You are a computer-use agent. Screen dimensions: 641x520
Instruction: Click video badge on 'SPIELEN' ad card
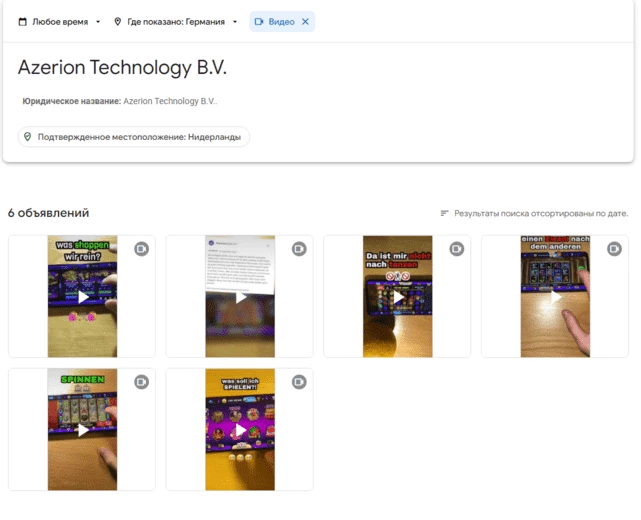[299, 382]
